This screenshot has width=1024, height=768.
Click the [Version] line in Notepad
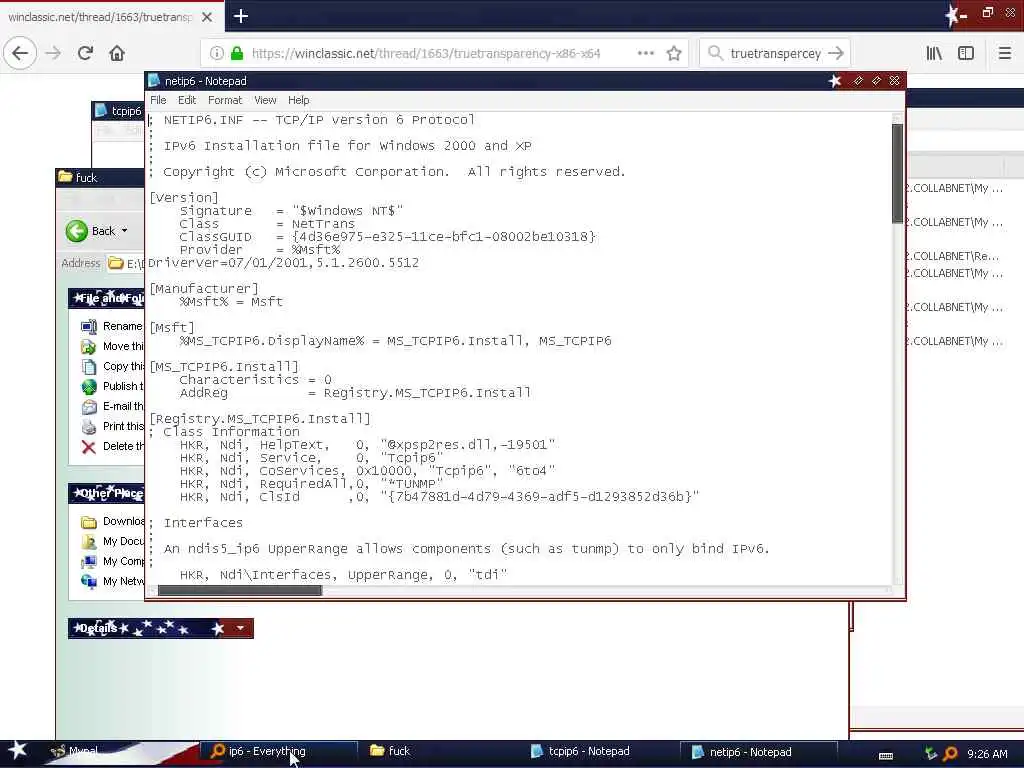(x=184, y=197)
